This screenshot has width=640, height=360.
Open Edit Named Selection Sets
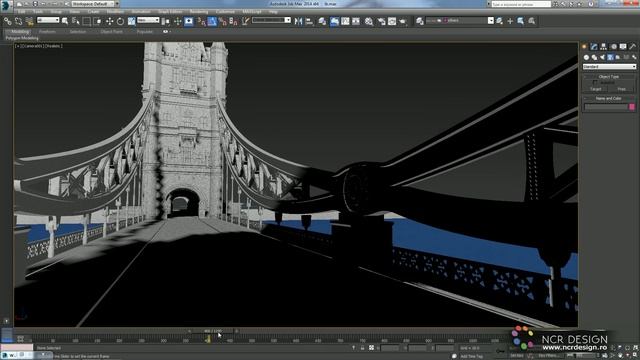click(245, 21)
